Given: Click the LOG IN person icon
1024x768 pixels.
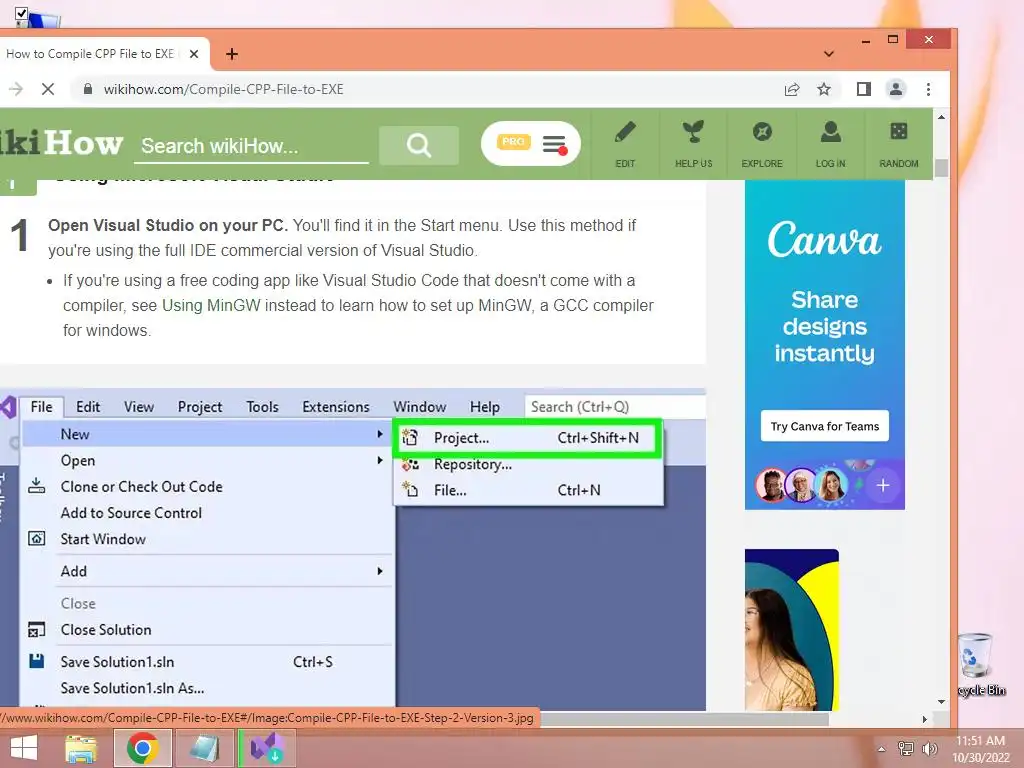Looking at the screenshot, I should tap(830, 132).
